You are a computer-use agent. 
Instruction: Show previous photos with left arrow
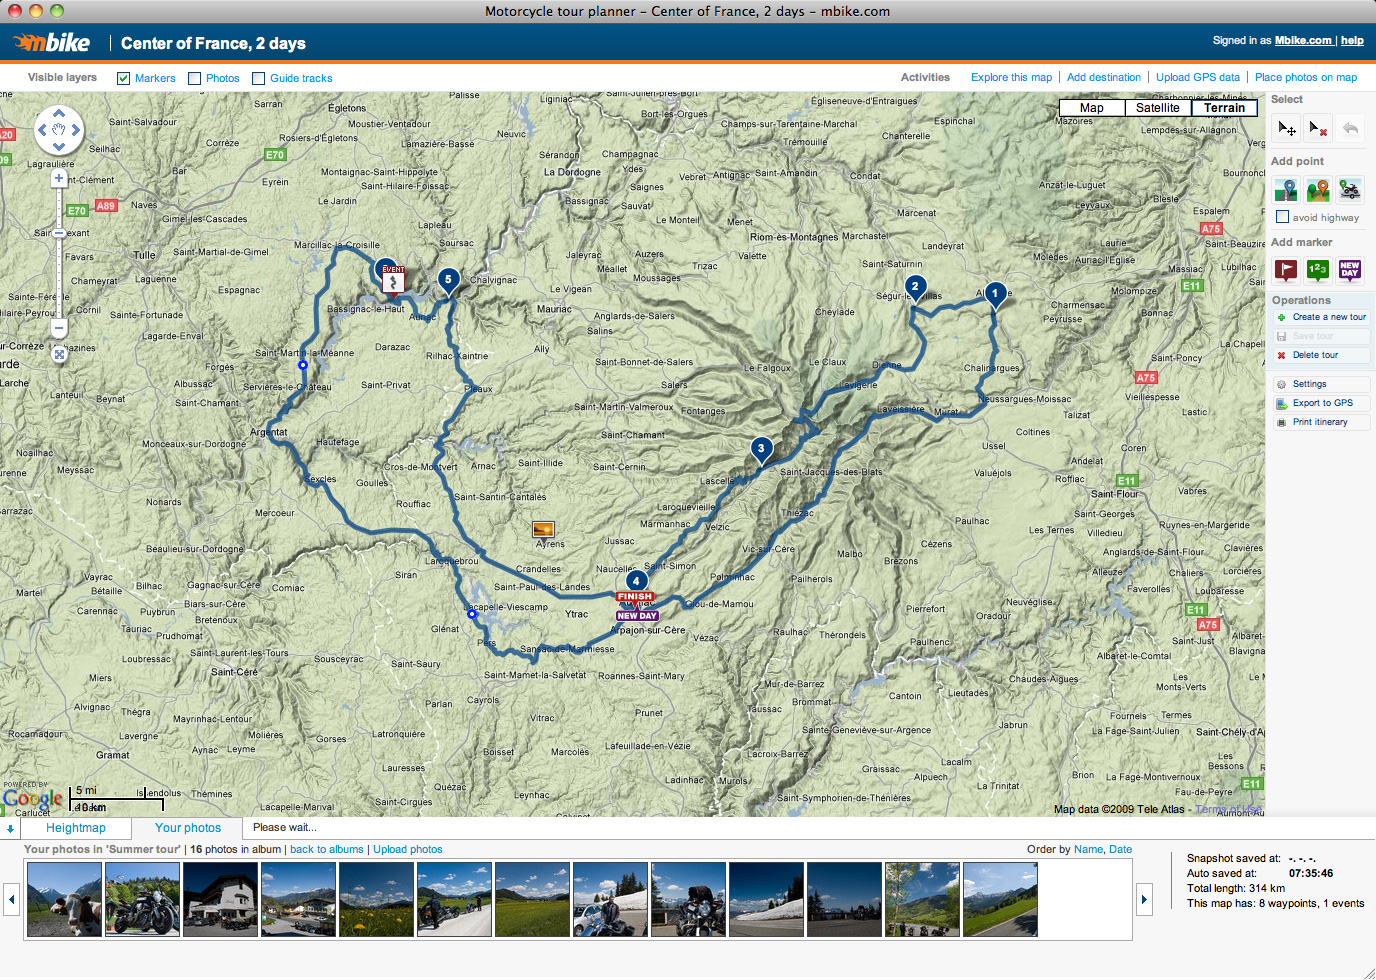12,900
